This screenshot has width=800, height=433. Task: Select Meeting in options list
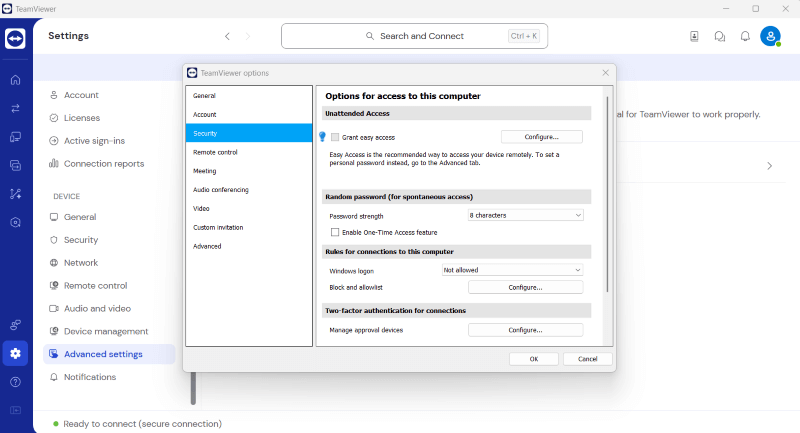pos(249,171)
